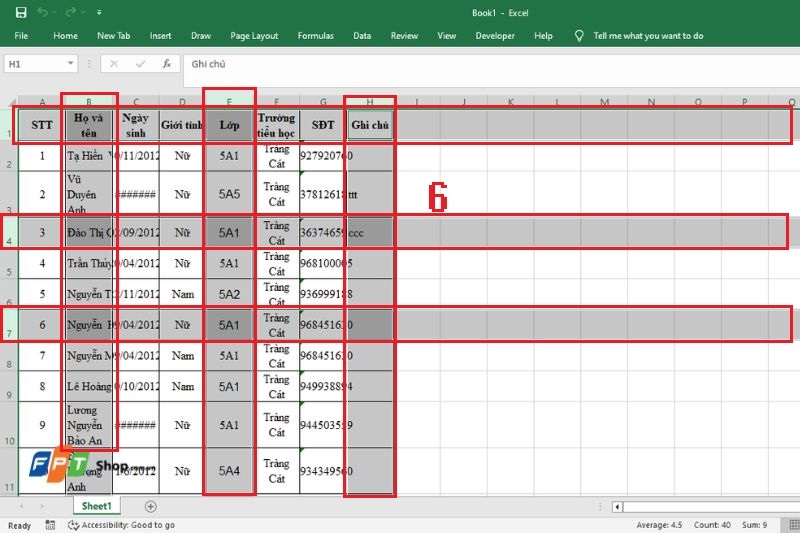Viewport: 800px width, 533px height.
Task: Click the Lương Nguyễn Bảo An cell
Action: pyautogui.click(x=89, y=425)
